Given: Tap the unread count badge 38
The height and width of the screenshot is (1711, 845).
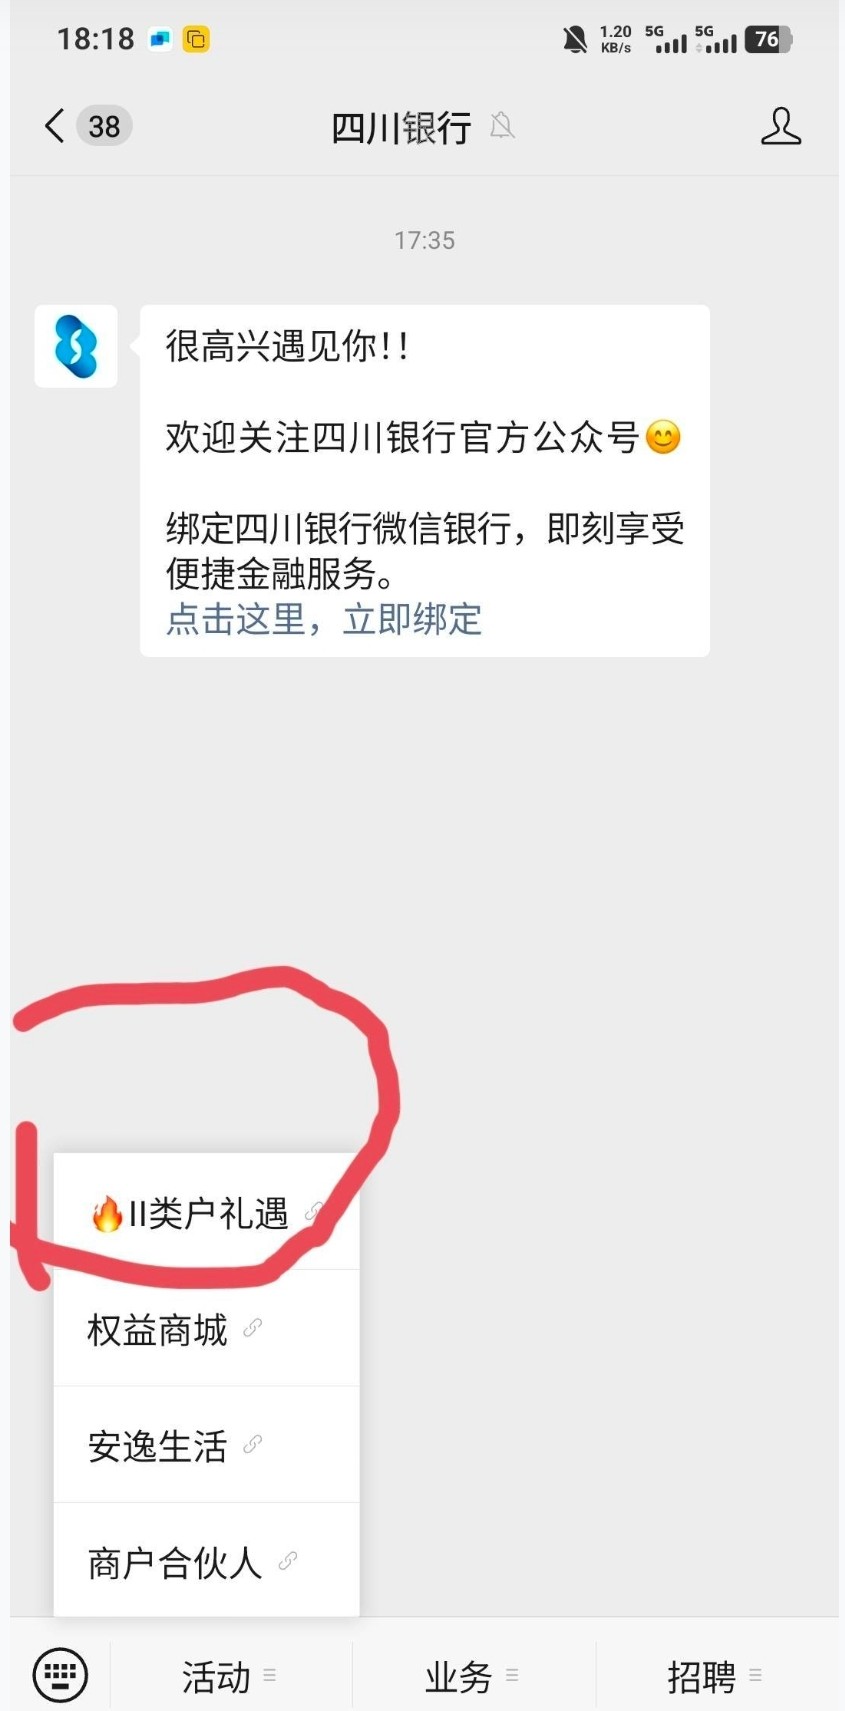Looking at the screenshot, I should point(104,126).
